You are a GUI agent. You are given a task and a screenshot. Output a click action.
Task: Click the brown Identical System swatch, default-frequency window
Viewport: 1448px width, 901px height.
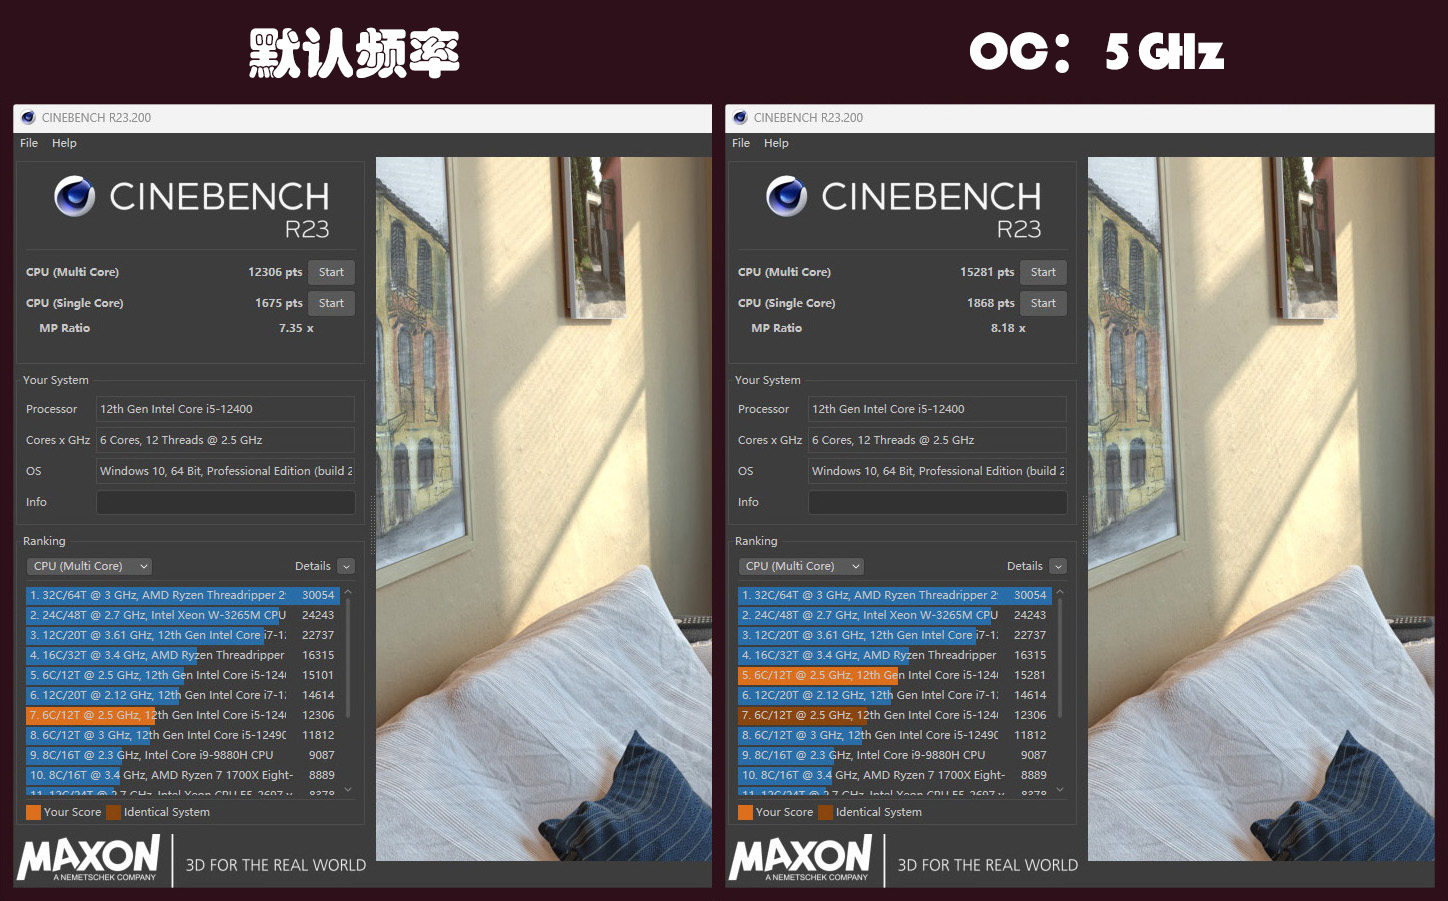pyautogui.click(x=113, y=812)
